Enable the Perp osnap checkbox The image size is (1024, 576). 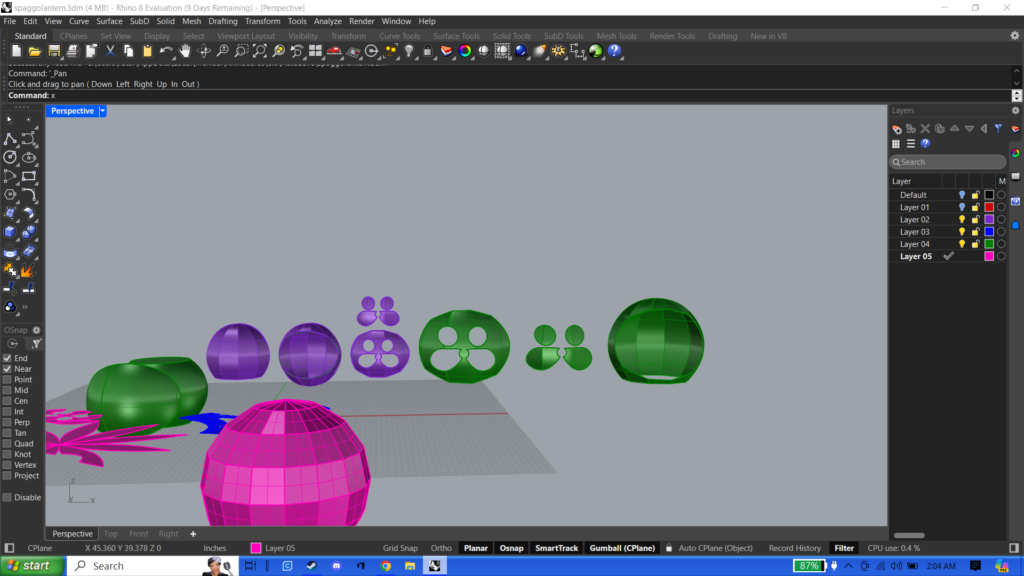(7, 422)
